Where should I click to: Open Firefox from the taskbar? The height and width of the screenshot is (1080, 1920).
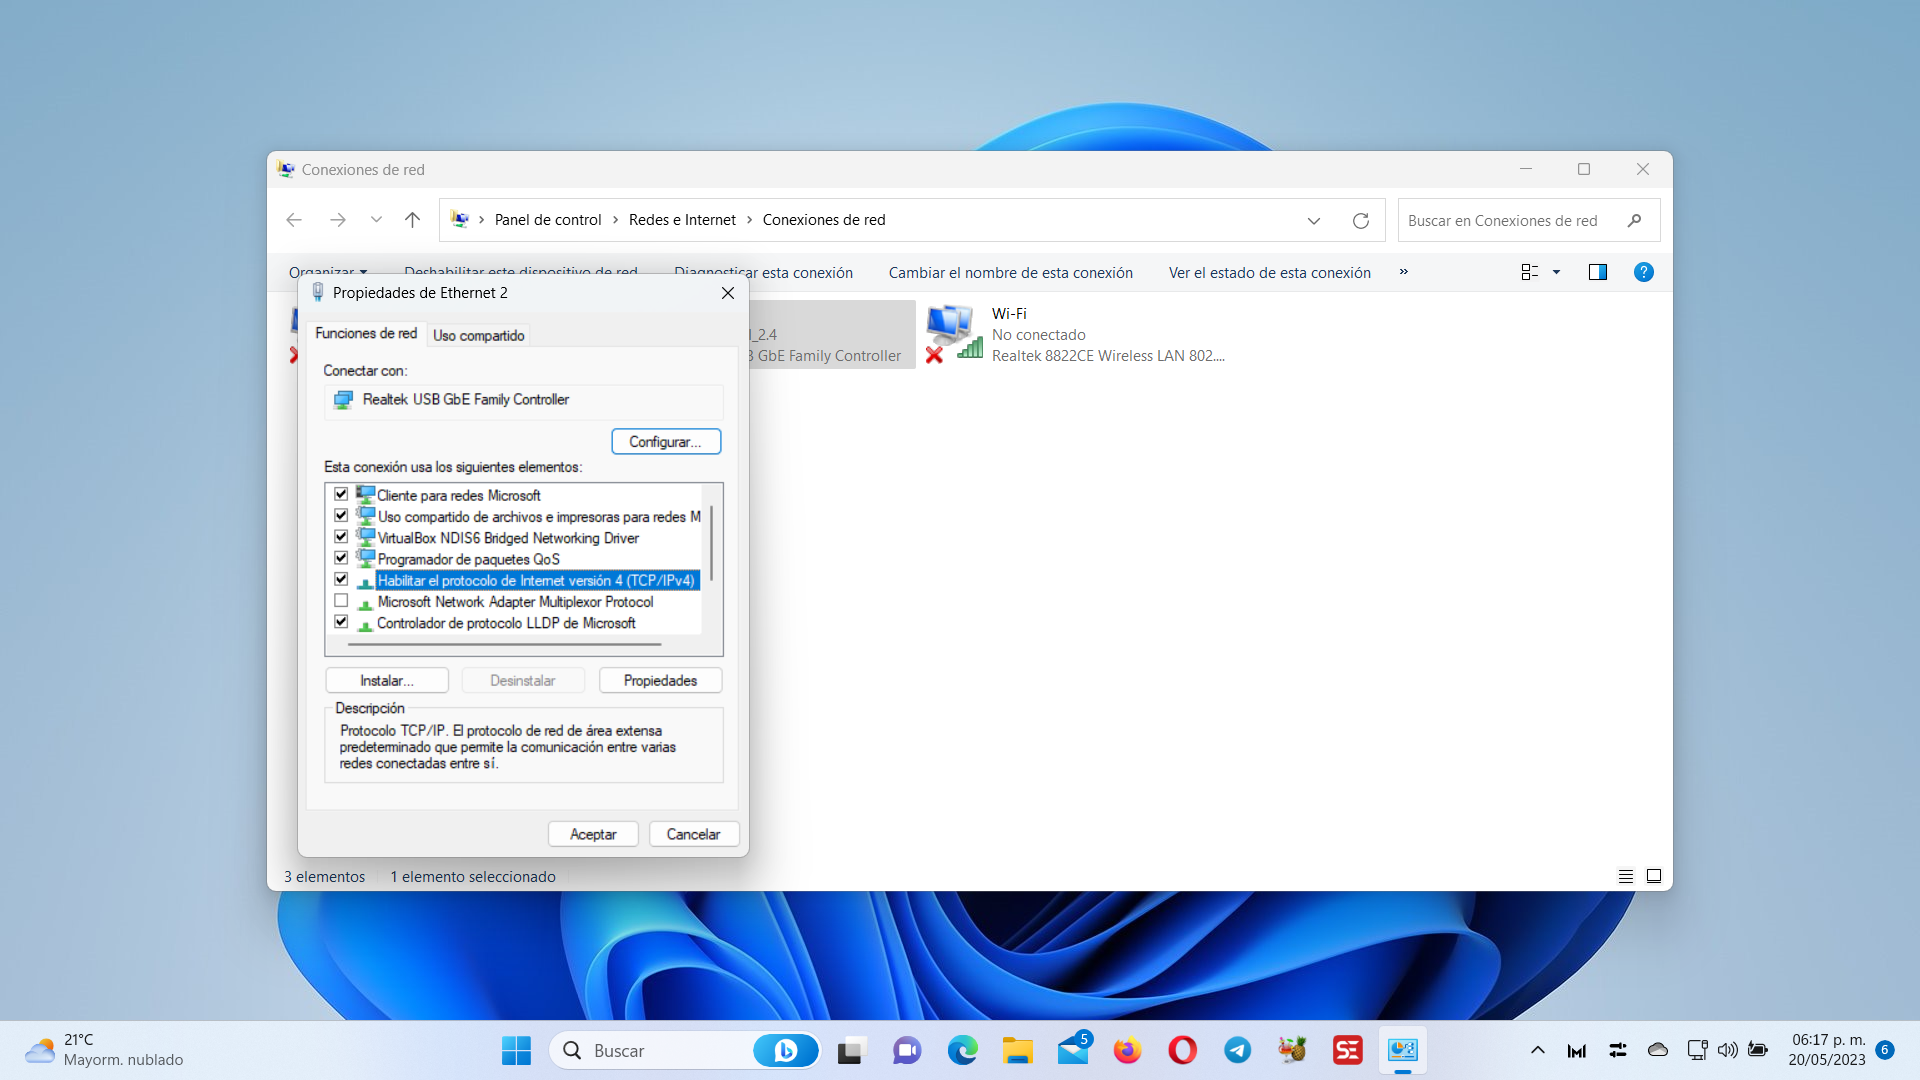pyautogui.click(x=1127, y=1050)
